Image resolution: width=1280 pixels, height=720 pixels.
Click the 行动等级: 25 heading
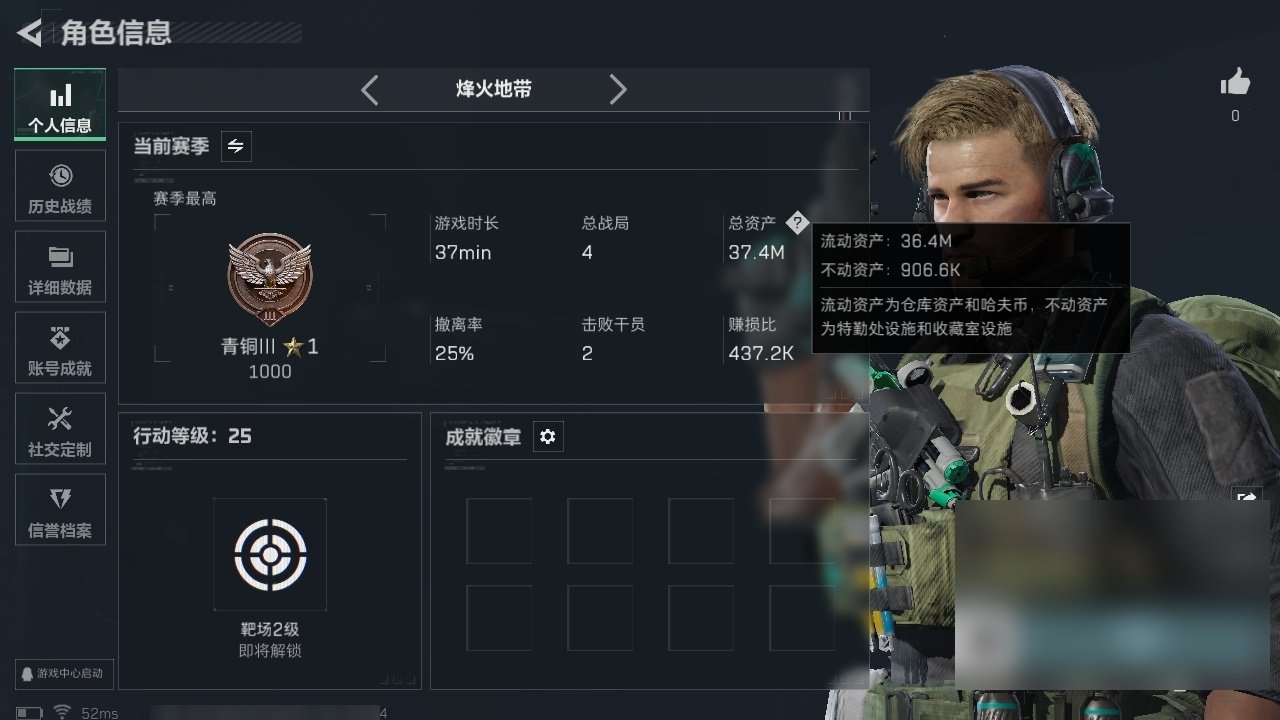pos(193,436)
